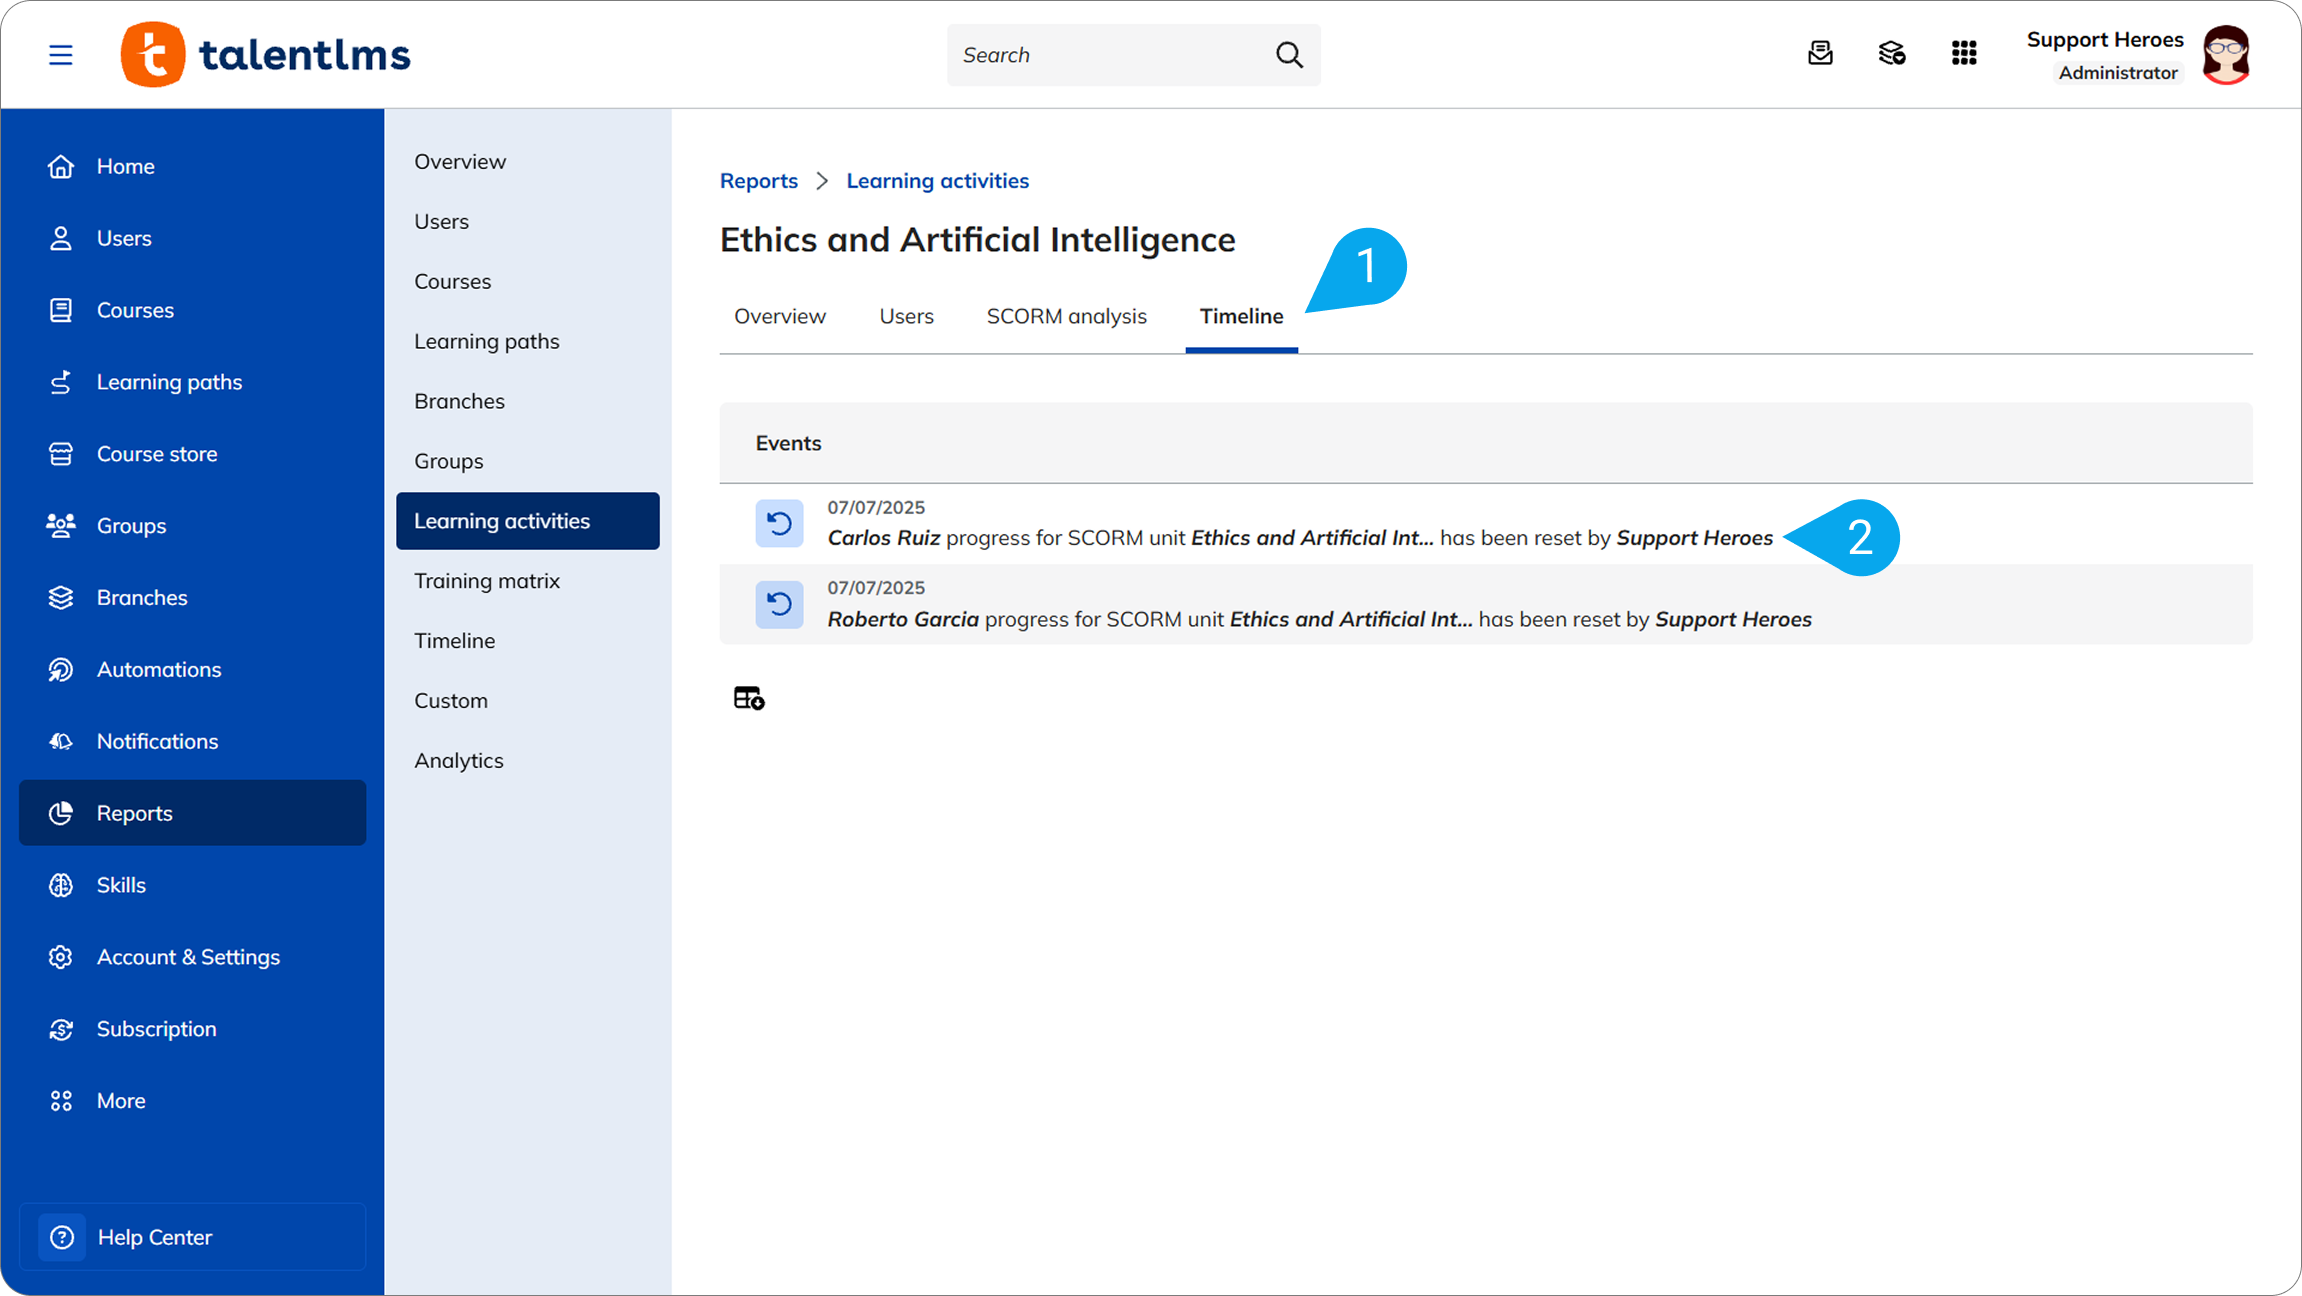Toggle the hamburger menu icon
The width and height of the screenshot is (2302, 1296).
pos(61,55)
